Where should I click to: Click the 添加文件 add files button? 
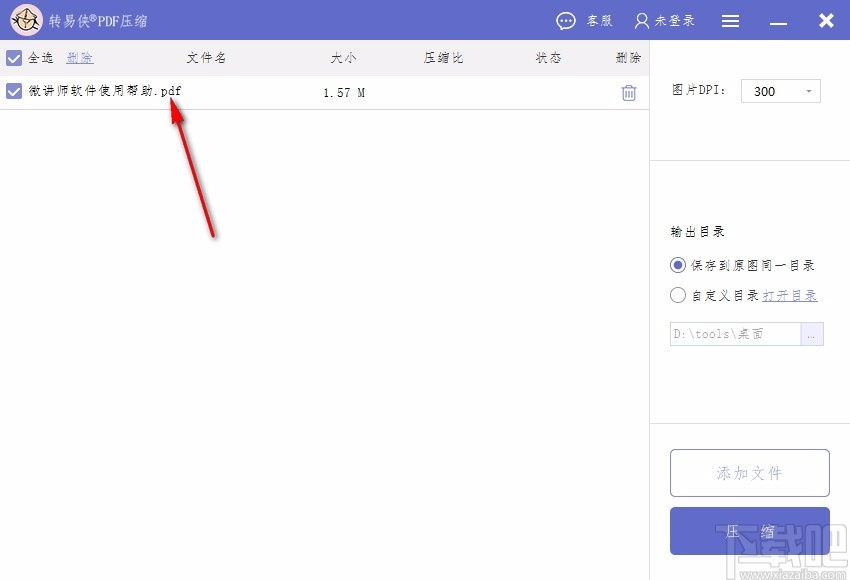[x=749, y=472]
